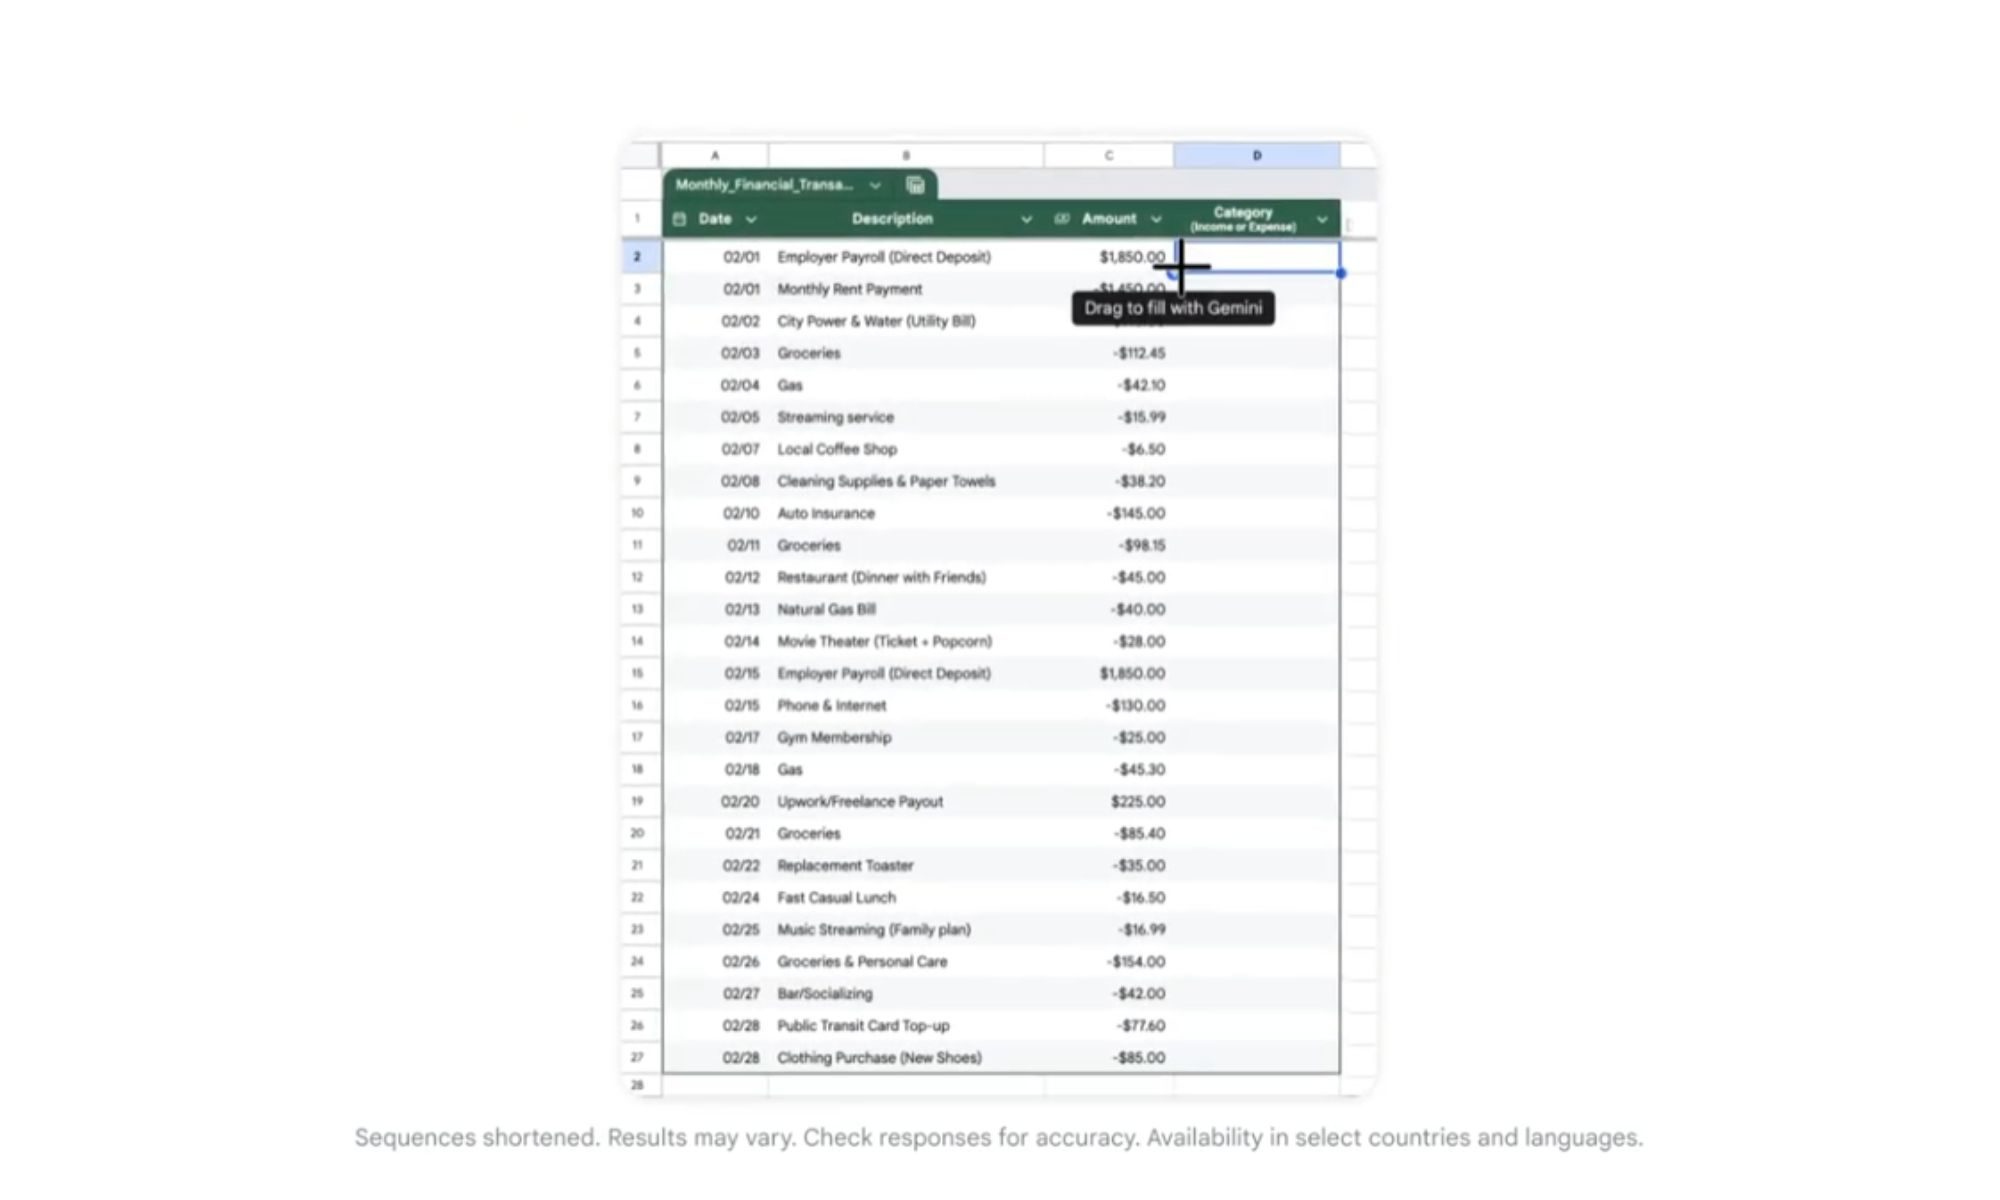Click the Clothing Purchase (New Shoes) cell
Screen dimensions: 2000x1200
pyautogui.click(x=879, y=1057)
